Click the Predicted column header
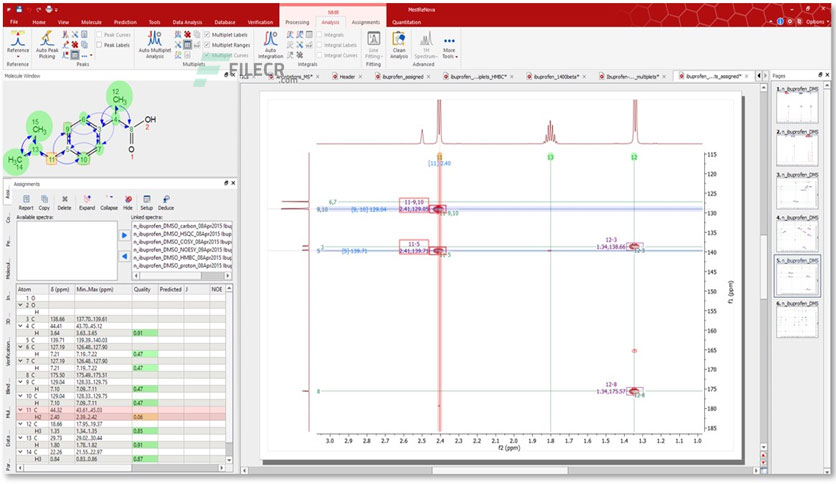The height and width of the screenshot is (484, 836). (170, 289)
